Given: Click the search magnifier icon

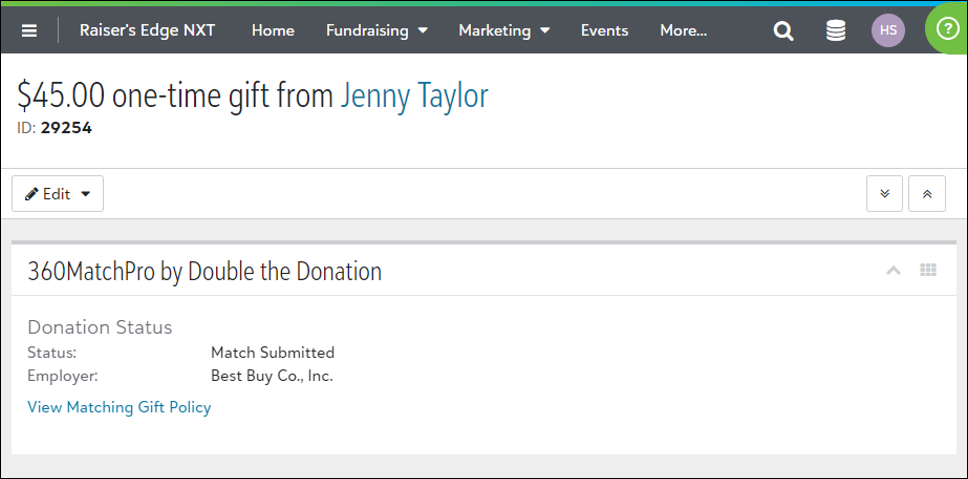Looking at the screenshot, I should (x=783, y=30).
